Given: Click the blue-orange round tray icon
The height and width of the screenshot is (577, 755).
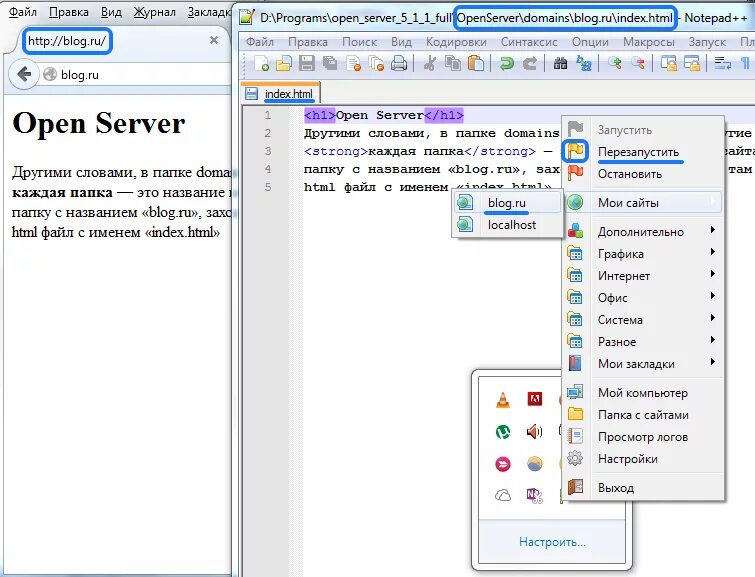Looking at the screenshot, I should click(534, 464).
